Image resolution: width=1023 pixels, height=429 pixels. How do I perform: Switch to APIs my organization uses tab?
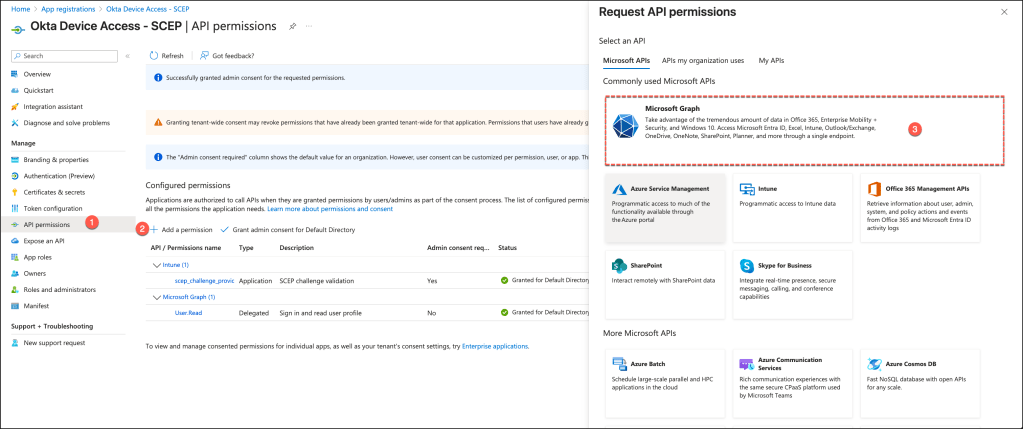(702, 61)
